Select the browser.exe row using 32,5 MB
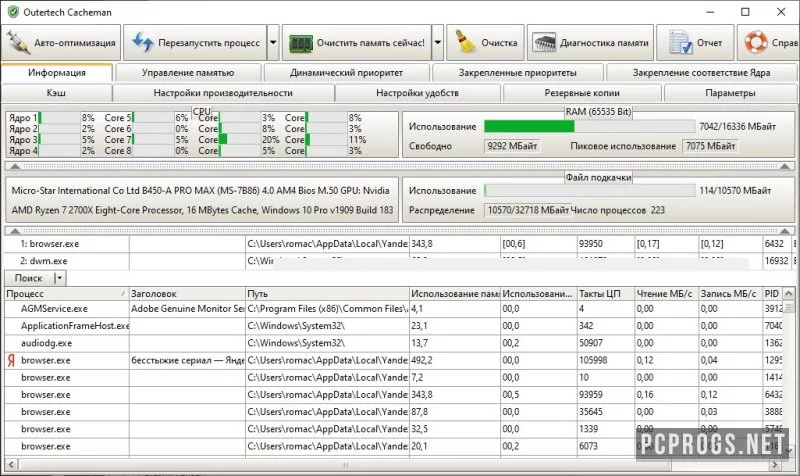The width and height of the screenshot is (800, 476). (393, 430)
